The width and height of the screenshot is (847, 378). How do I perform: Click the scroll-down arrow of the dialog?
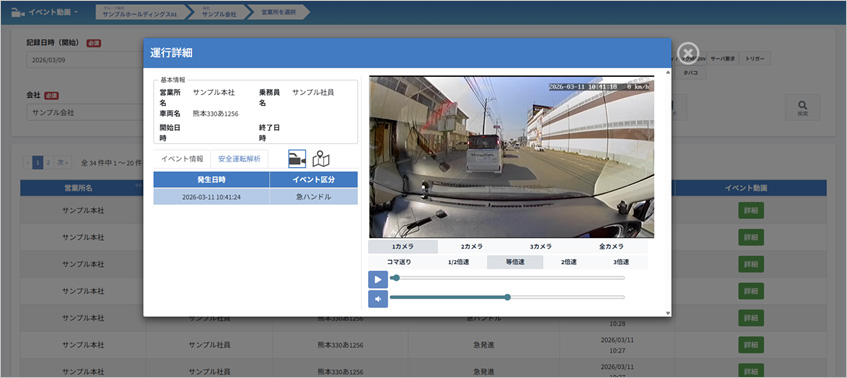(x=668, y=313)
